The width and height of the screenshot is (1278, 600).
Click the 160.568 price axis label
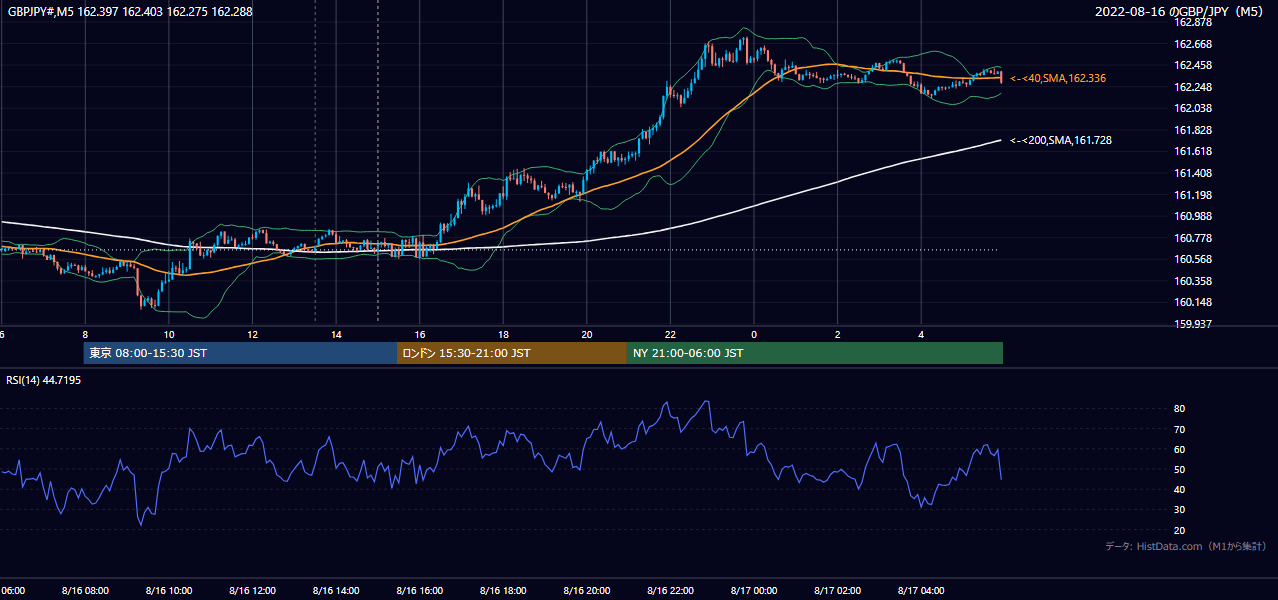click(1192, 259)
